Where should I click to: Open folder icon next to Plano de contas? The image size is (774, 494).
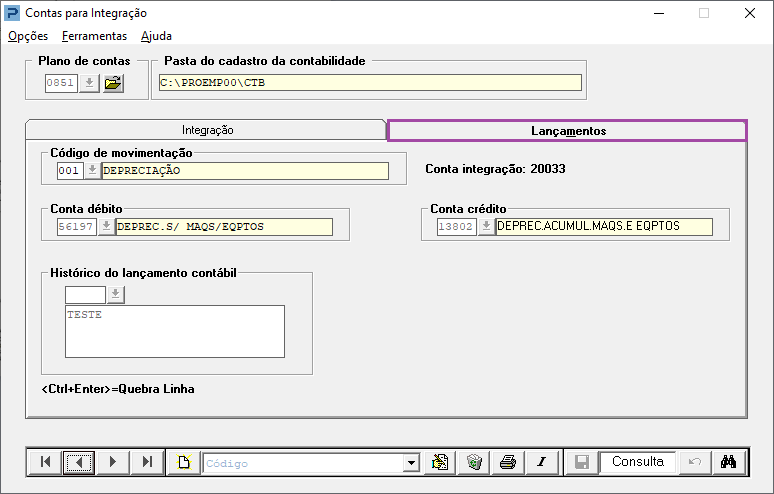click(x=113, y=82)
